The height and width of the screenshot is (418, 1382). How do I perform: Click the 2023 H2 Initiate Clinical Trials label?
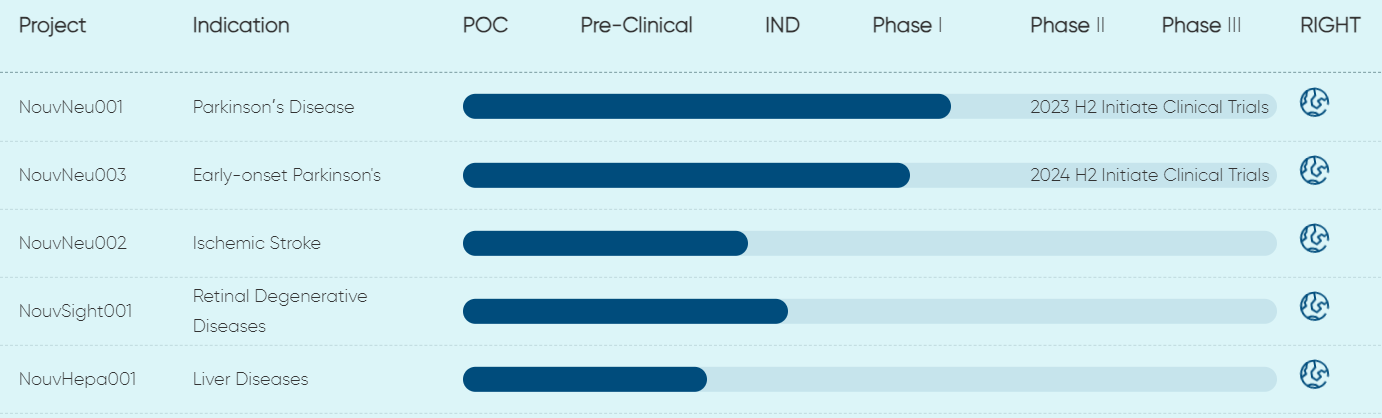tap(1149, 107)
